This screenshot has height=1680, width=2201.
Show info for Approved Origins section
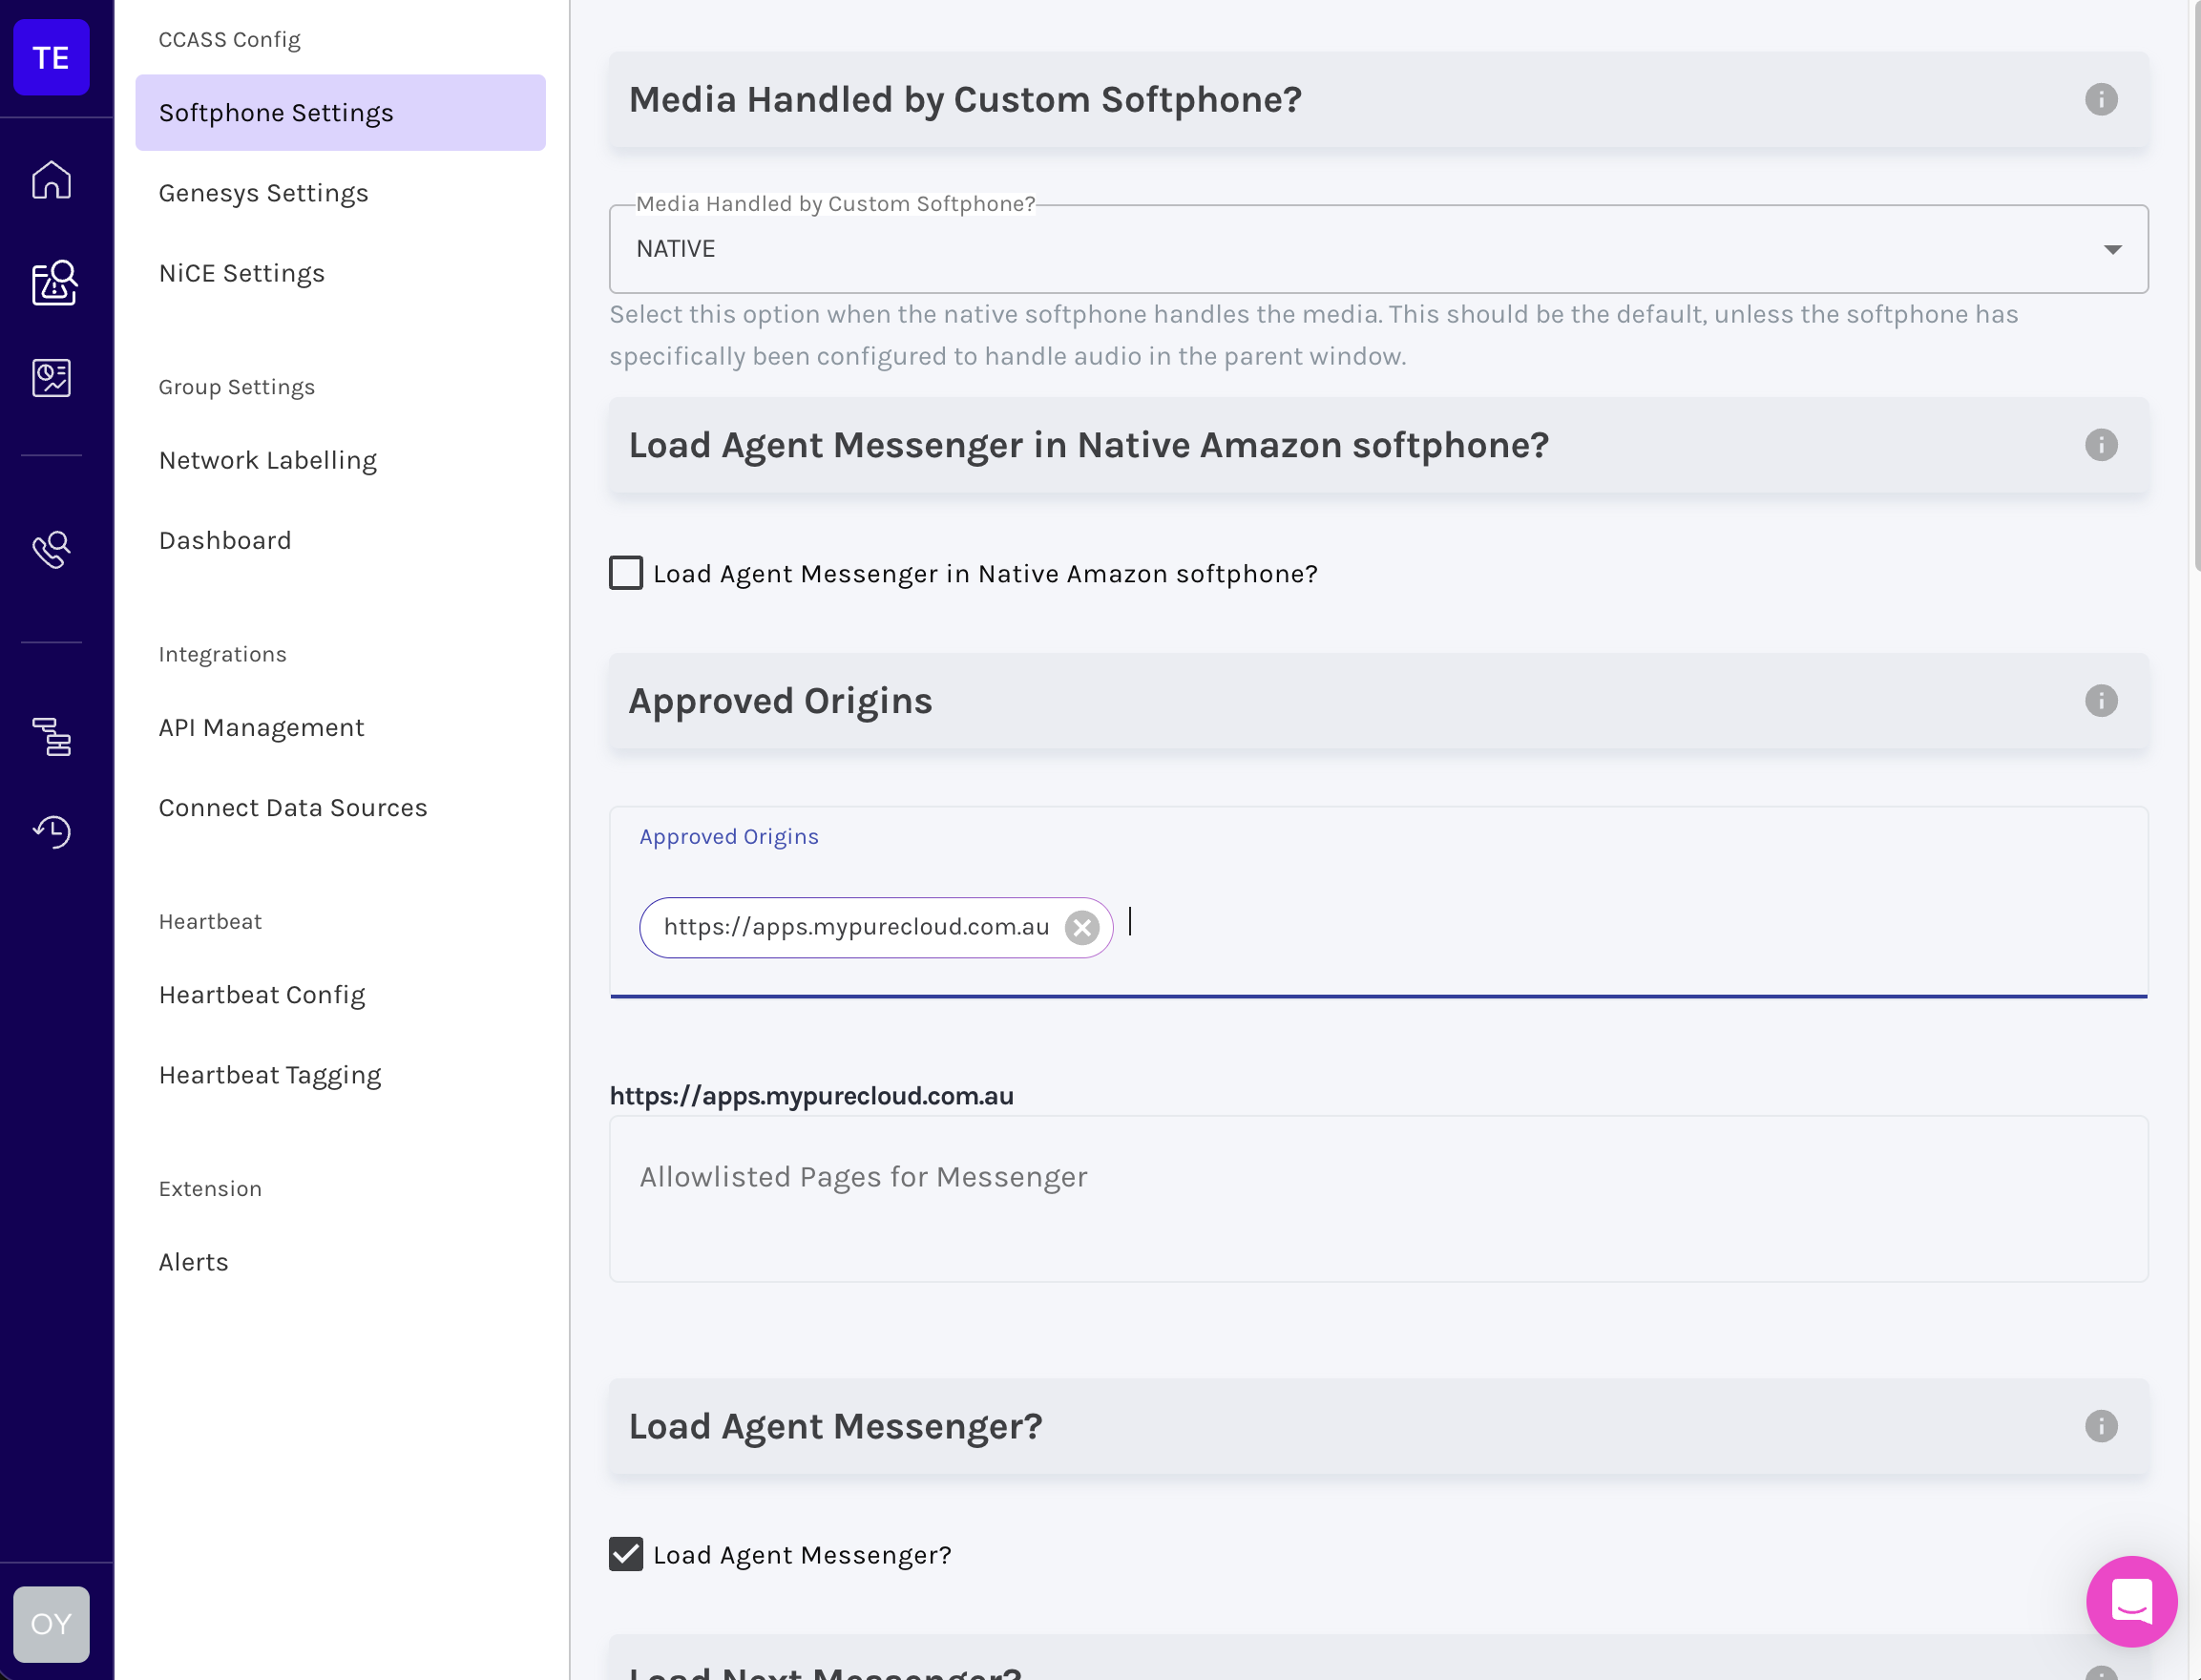coord(2100,701)
